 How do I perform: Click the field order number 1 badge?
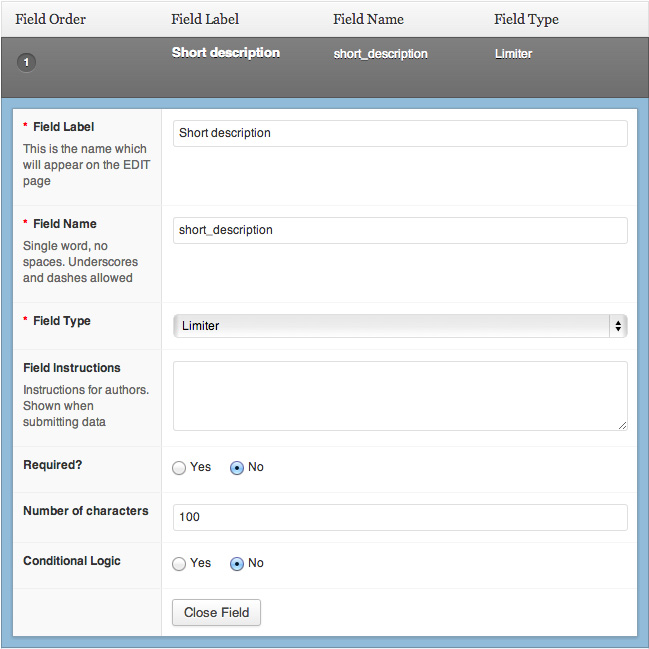pos(26,62)
